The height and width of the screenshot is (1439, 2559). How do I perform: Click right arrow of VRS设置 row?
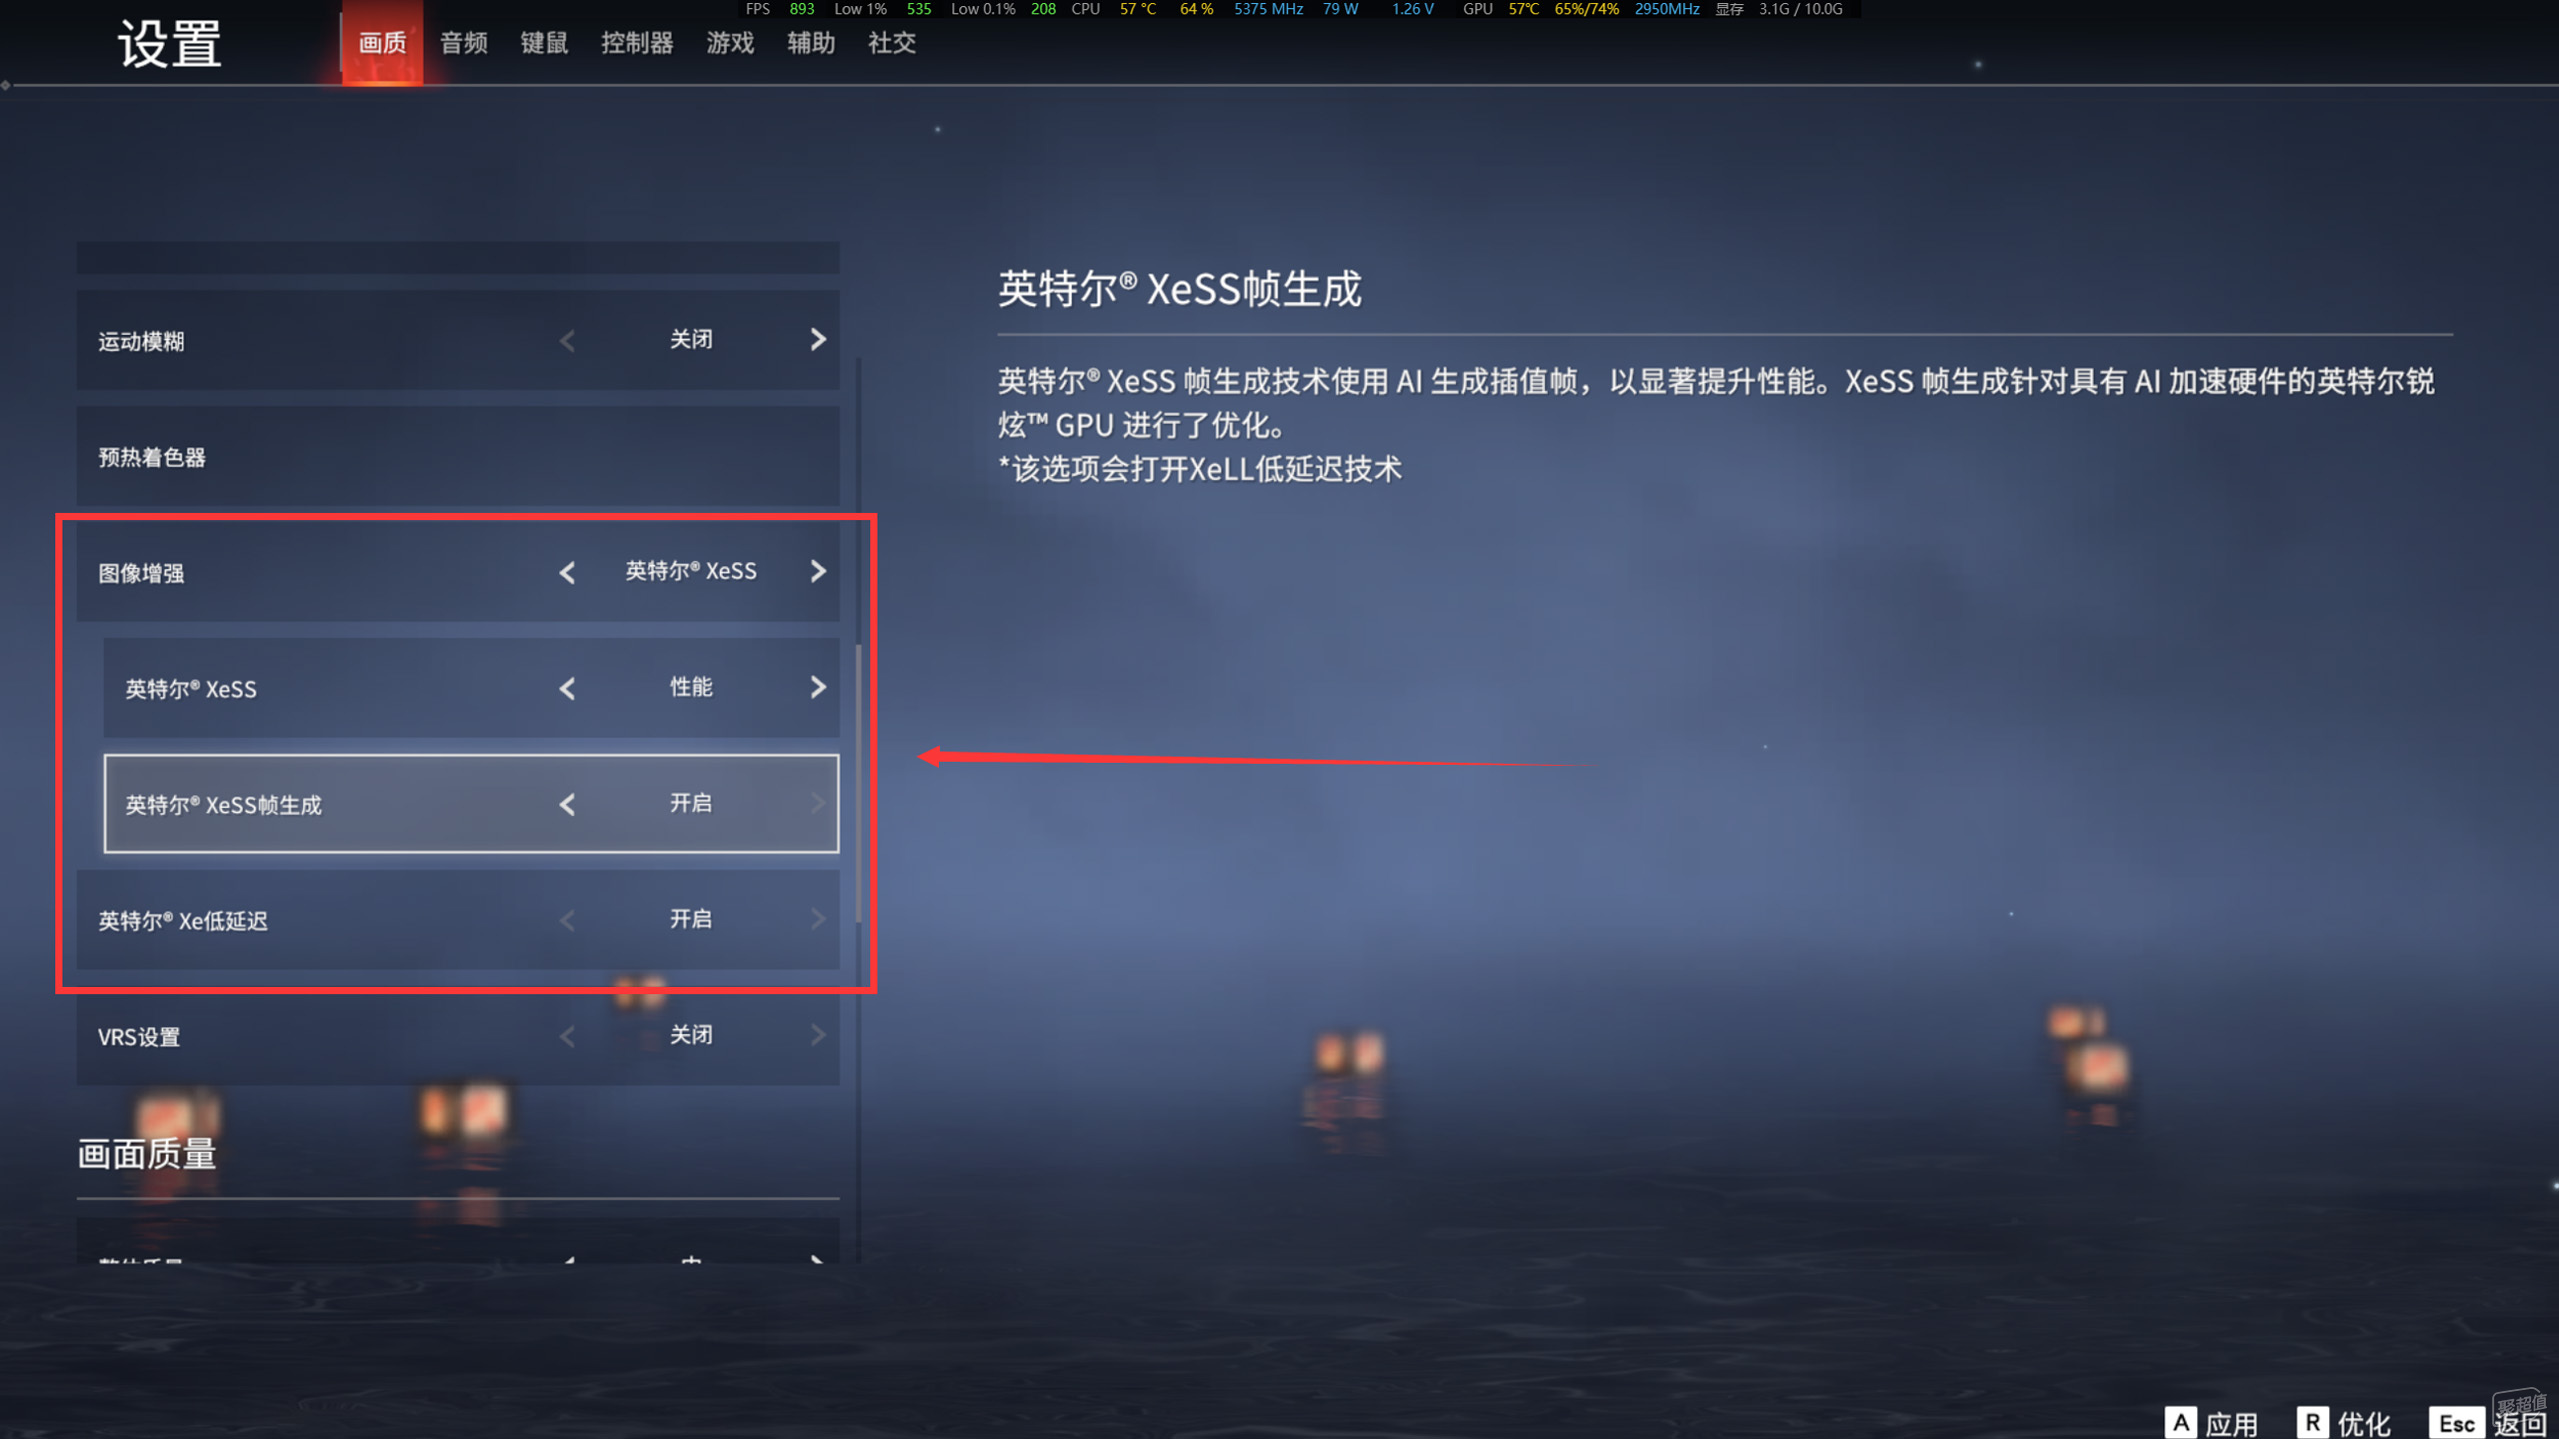[x=818, y=1035]
